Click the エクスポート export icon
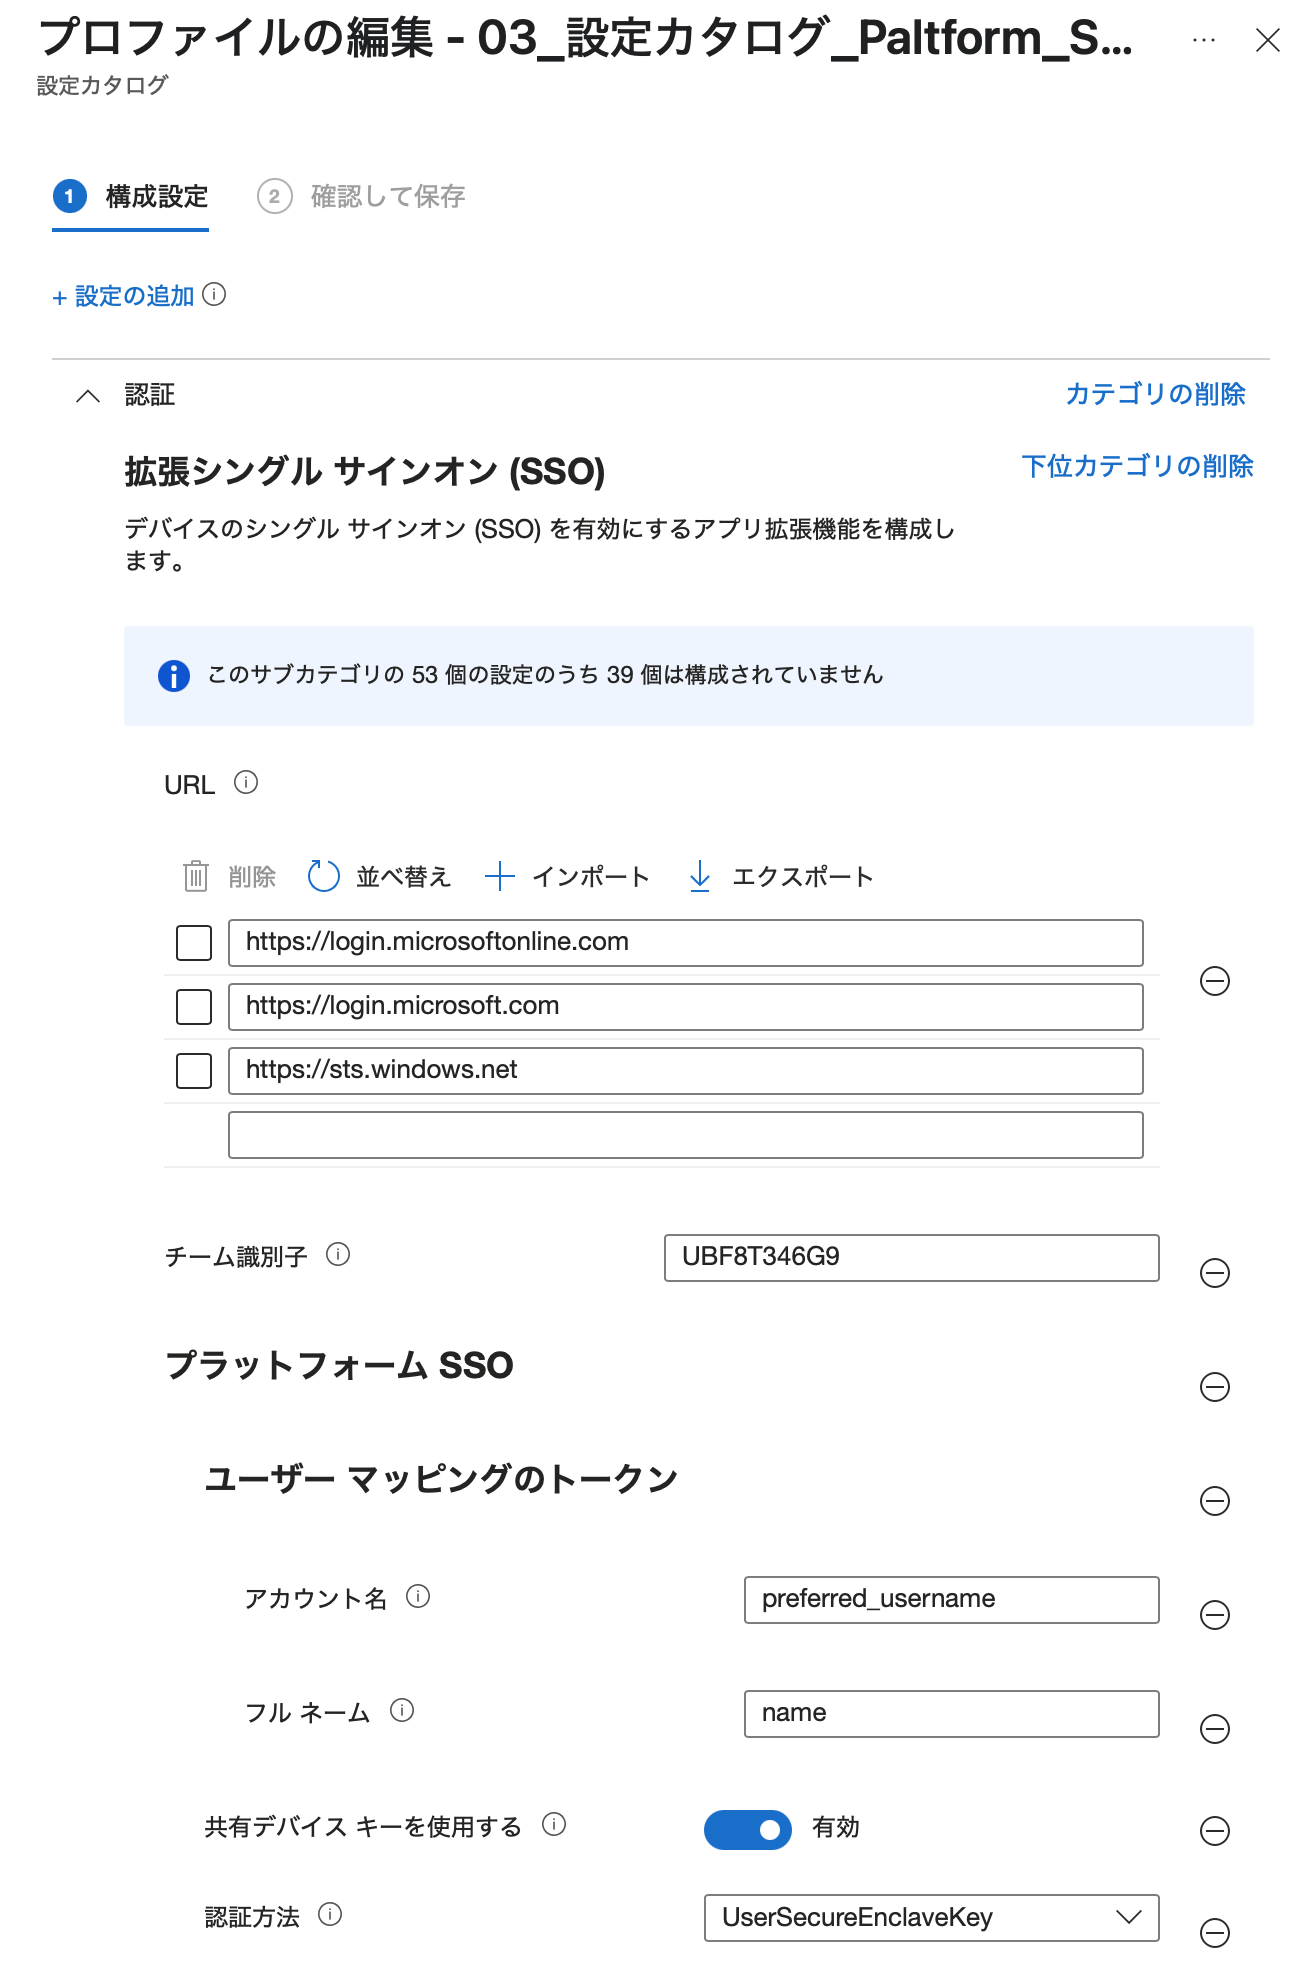The width and height of the screenshot is (1308, 1978). (x=699, y=875)
